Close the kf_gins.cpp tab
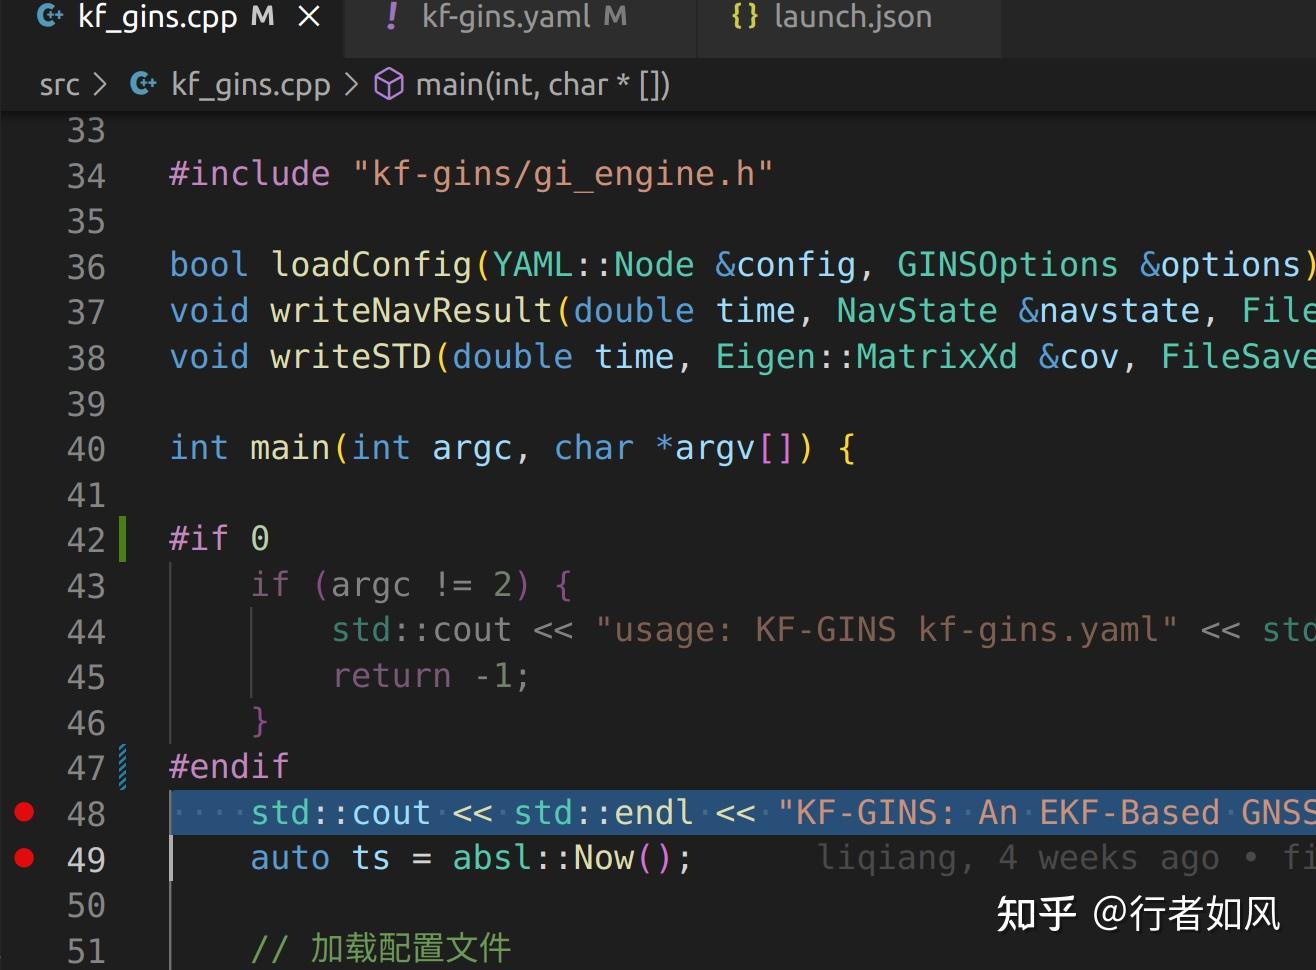This screenshot has height=970, width=1316. coord(309,16)
